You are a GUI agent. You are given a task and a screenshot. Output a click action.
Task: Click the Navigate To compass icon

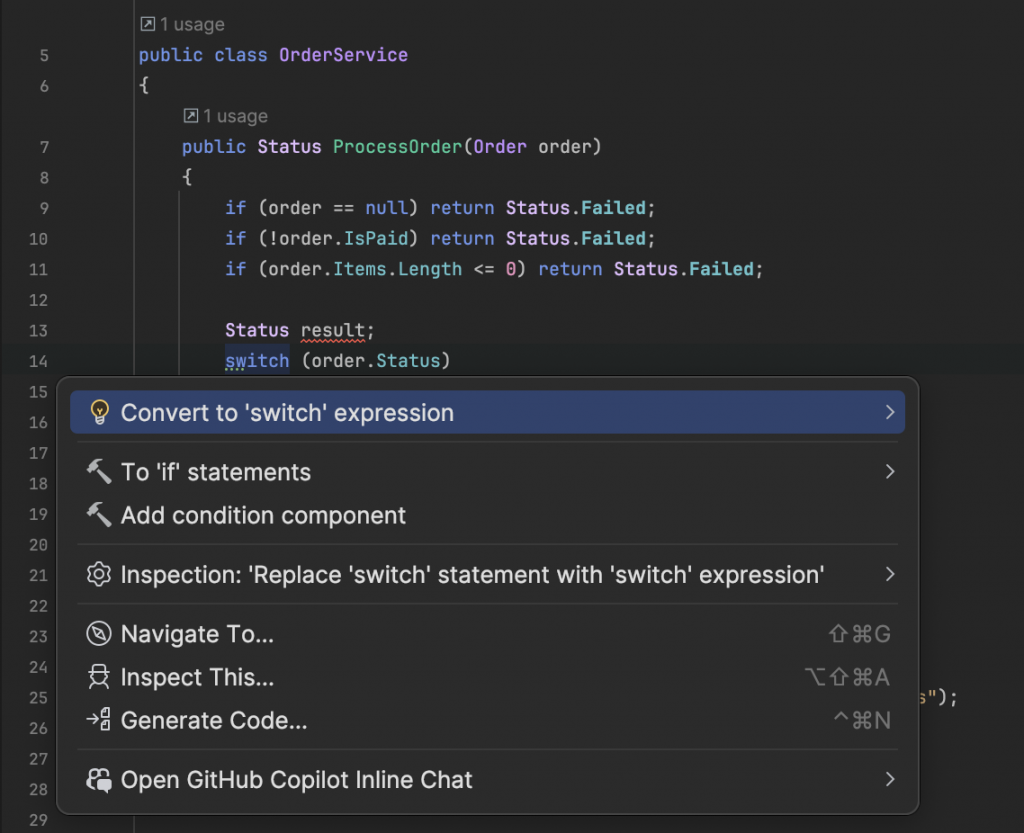(99, 634)
